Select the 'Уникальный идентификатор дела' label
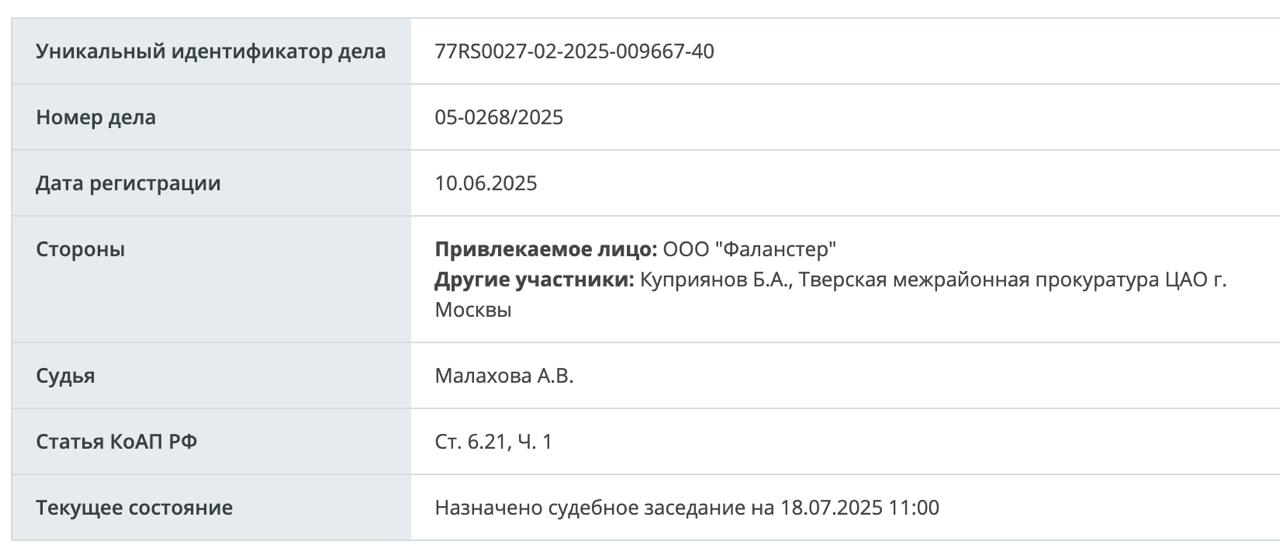The image size is (1280, 559). click(211, 51)
